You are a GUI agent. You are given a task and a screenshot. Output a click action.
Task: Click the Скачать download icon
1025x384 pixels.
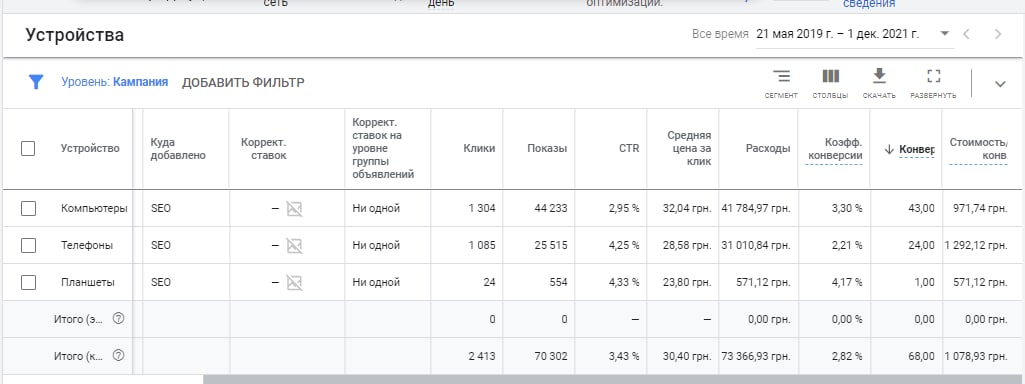[x=879, y=76]
